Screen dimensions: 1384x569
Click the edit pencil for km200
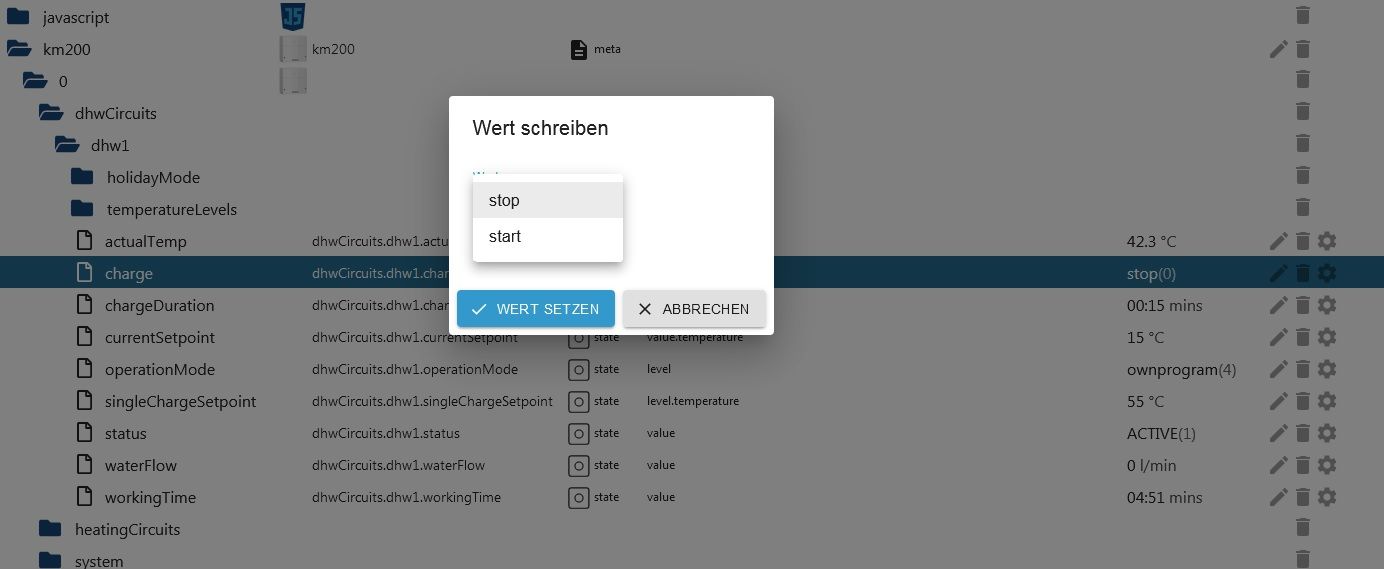pos(1278,49)
